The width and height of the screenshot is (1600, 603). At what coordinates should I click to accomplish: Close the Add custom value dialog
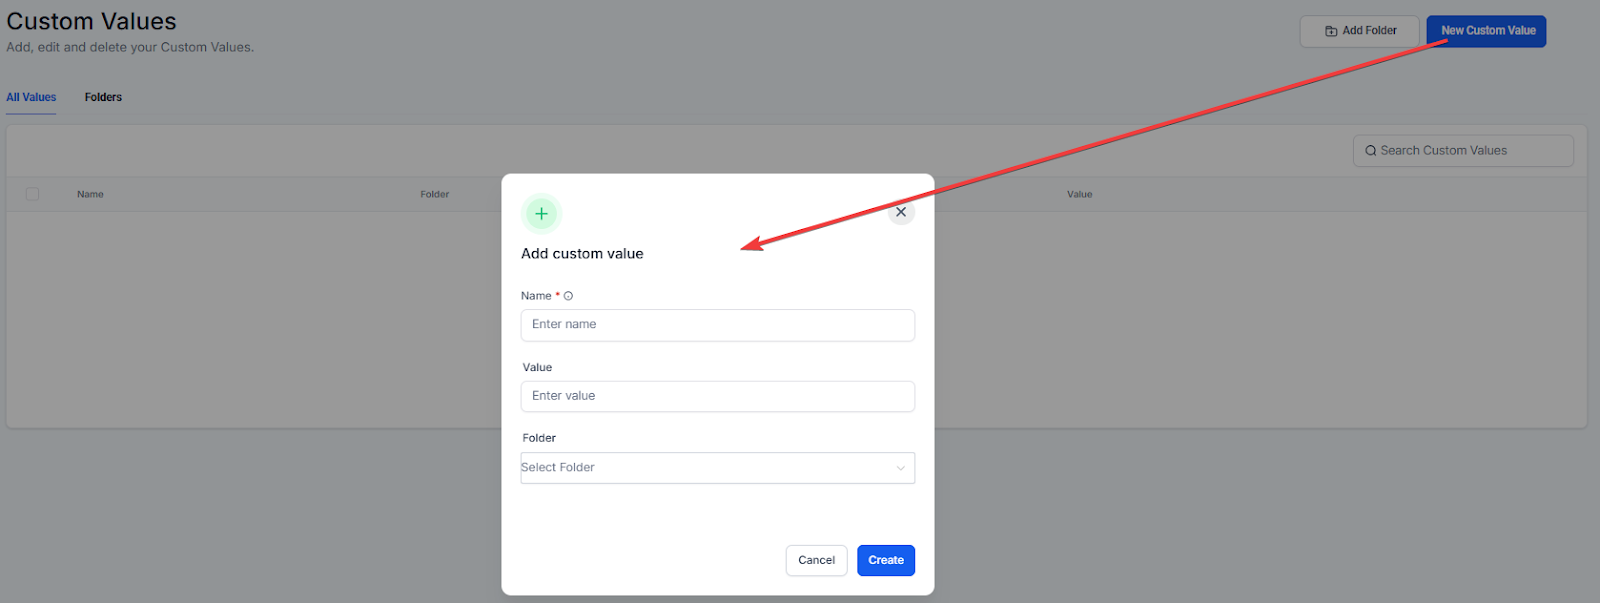click(901, 212)
